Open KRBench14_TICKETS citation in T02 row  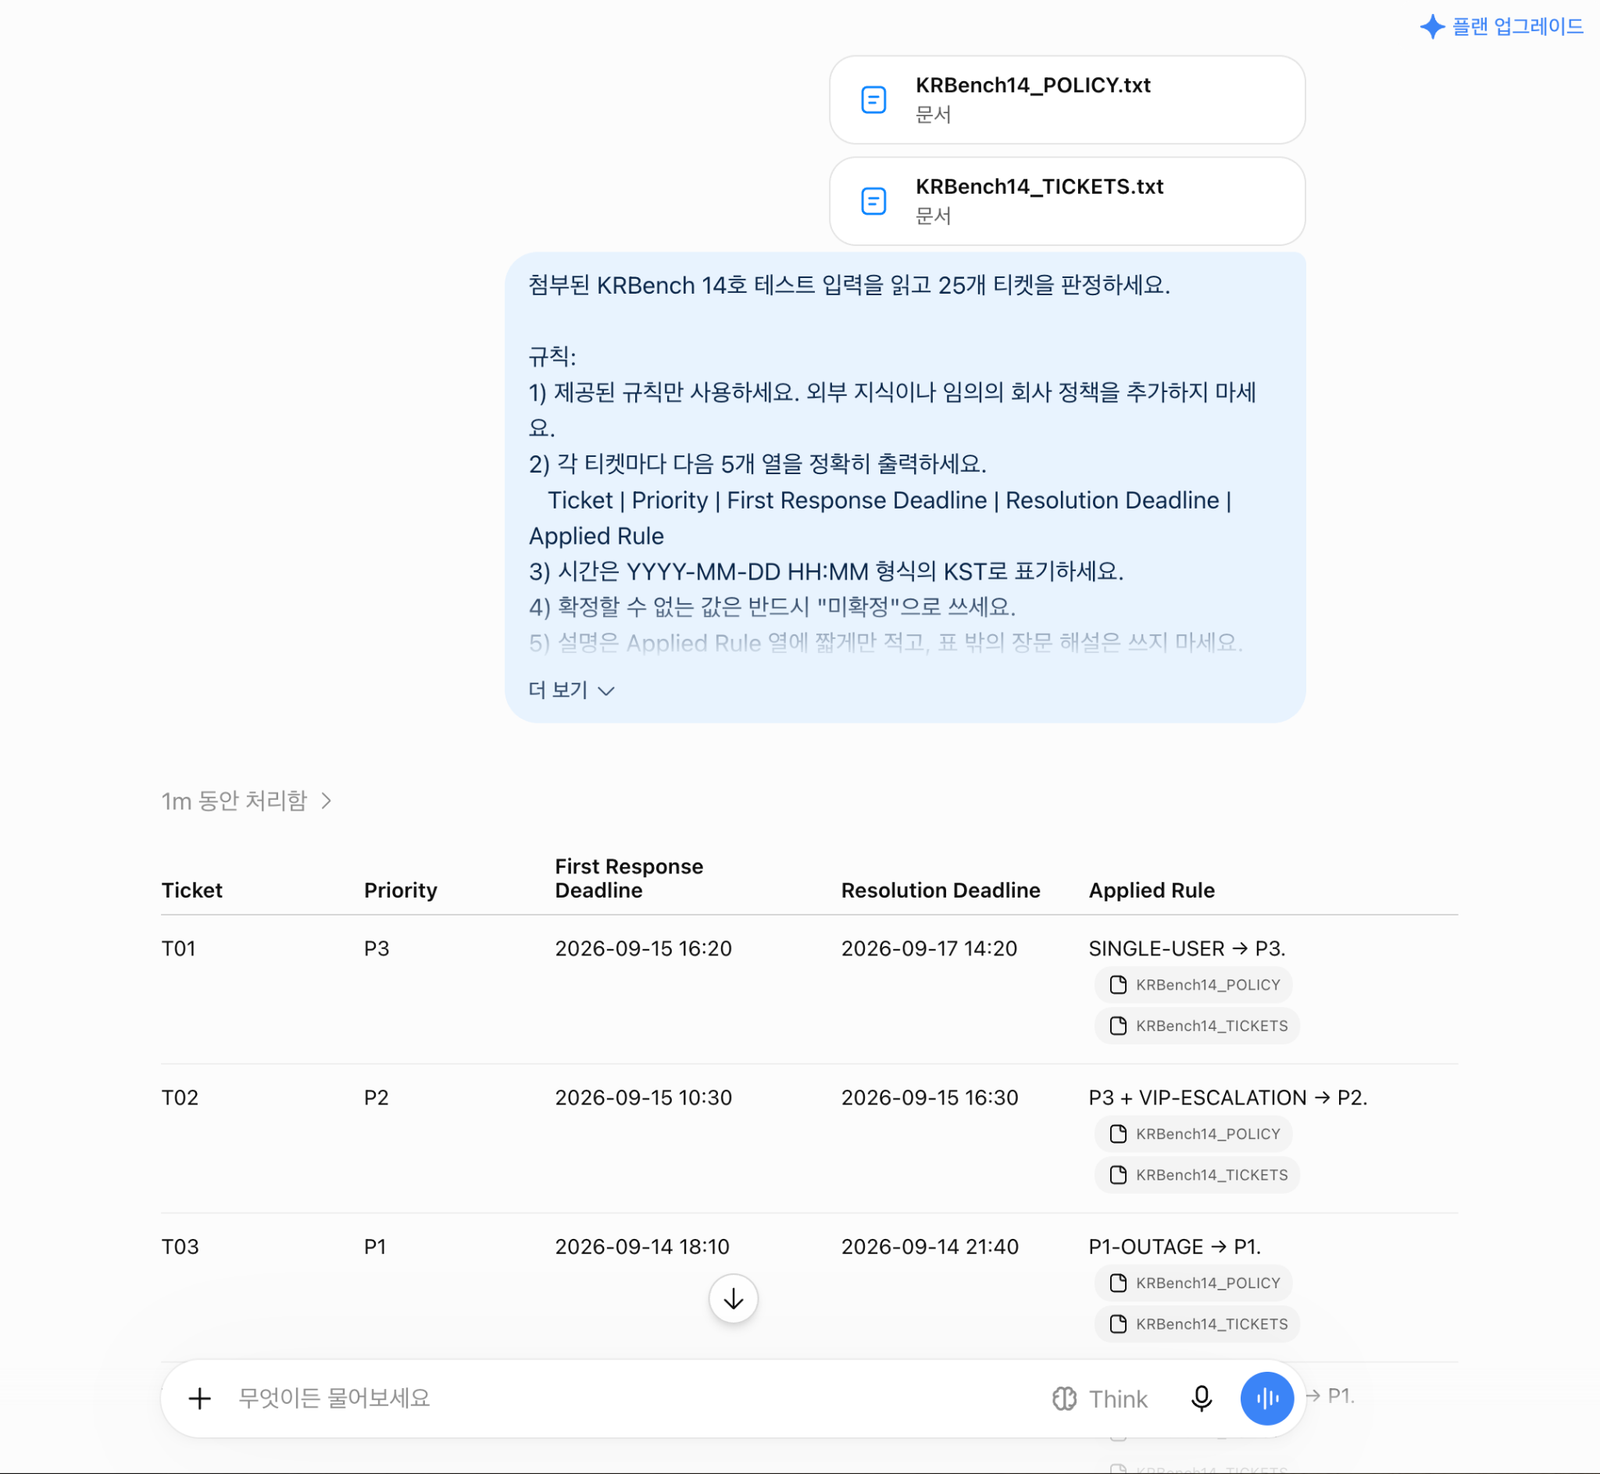[1198, 1175]
